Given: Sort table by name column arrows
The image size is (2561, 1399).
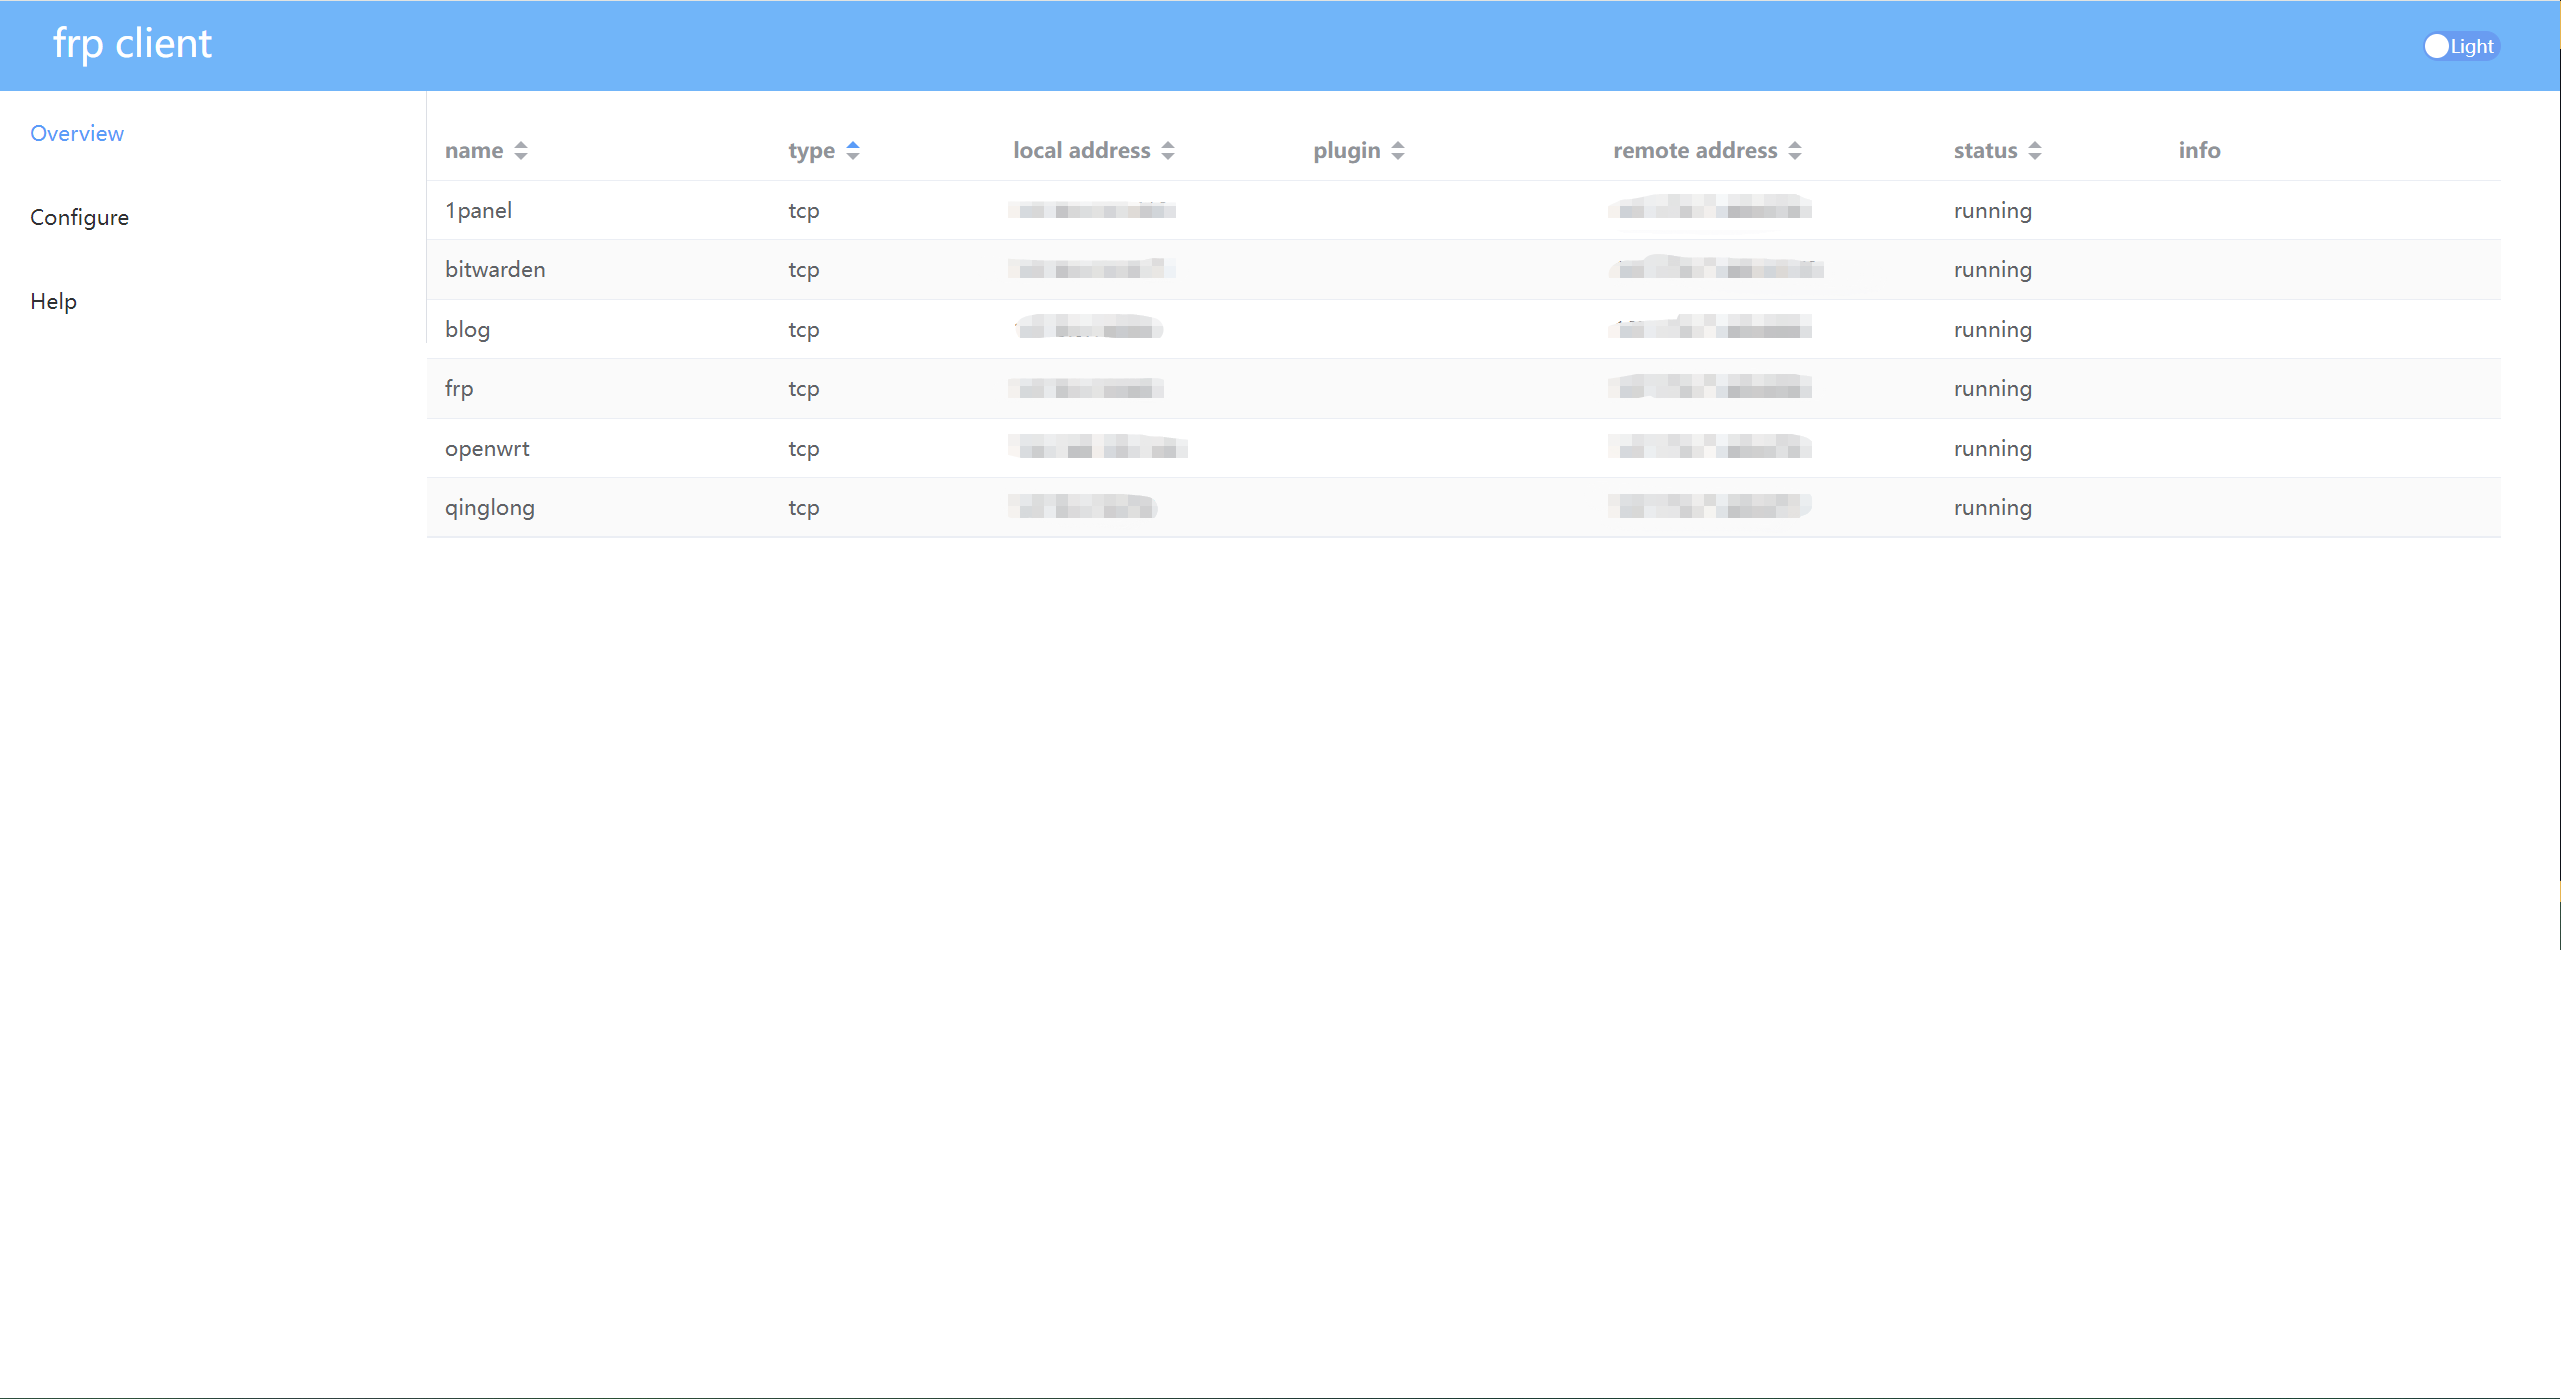Looking at the screenshot, I should pyautogui.click(x=521, y=151).
